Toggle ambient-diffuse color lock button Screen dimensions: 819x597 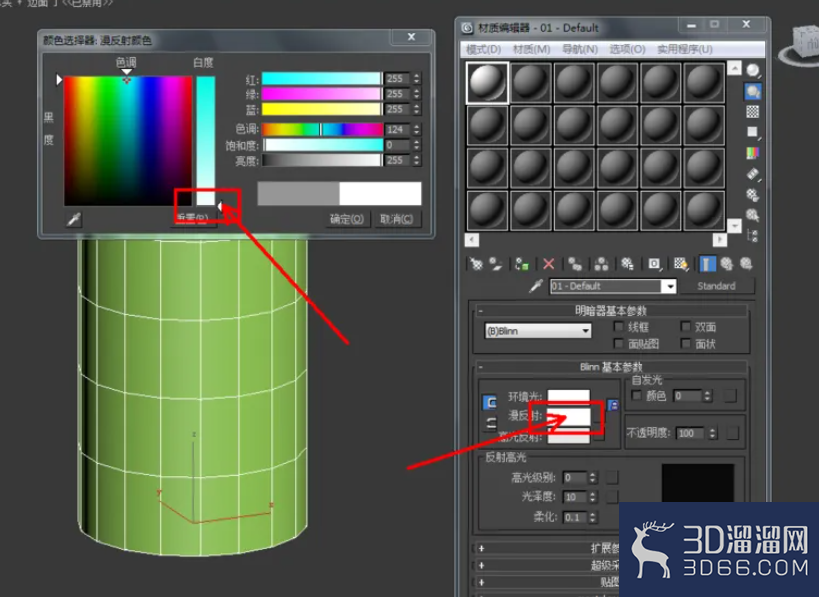pyautogui.click(x=490, y=402)
